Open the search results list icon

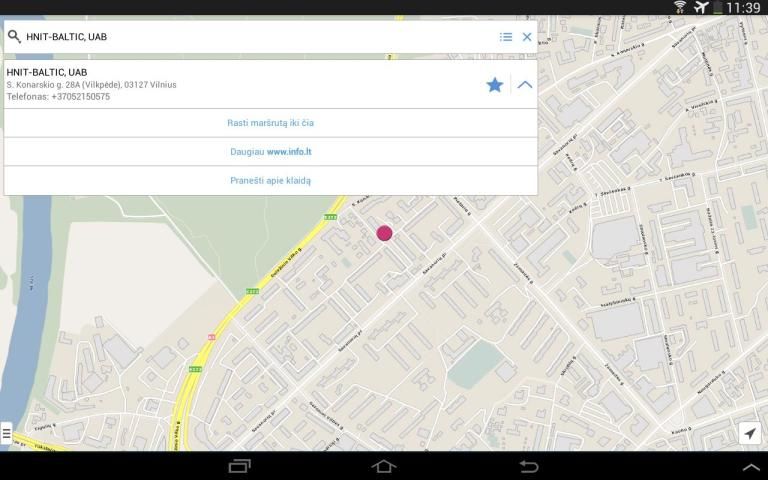(x=506, y=37)
